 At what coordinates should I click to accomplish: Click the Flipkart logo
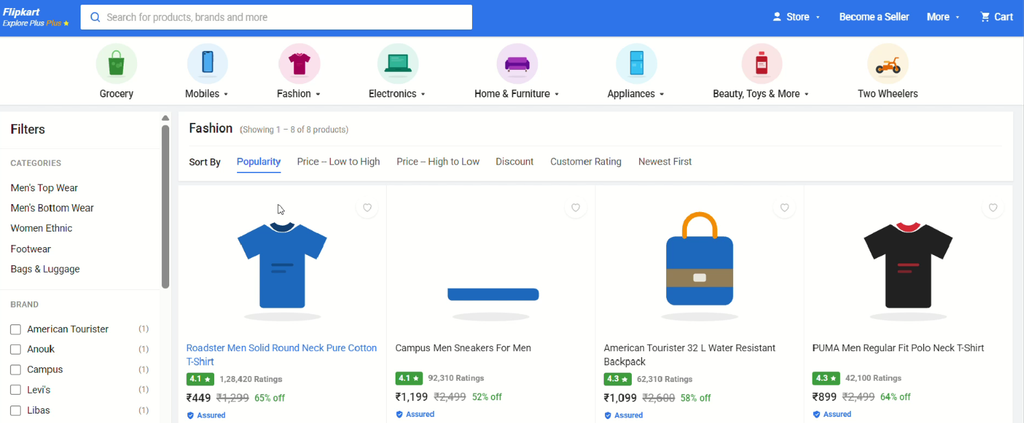click(x=22, y=12)
